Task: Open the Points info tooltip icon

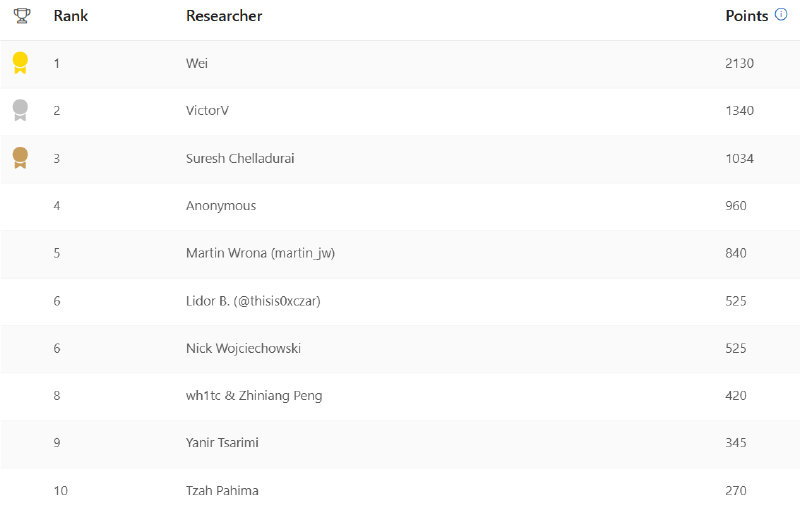Action: point(781,15)
